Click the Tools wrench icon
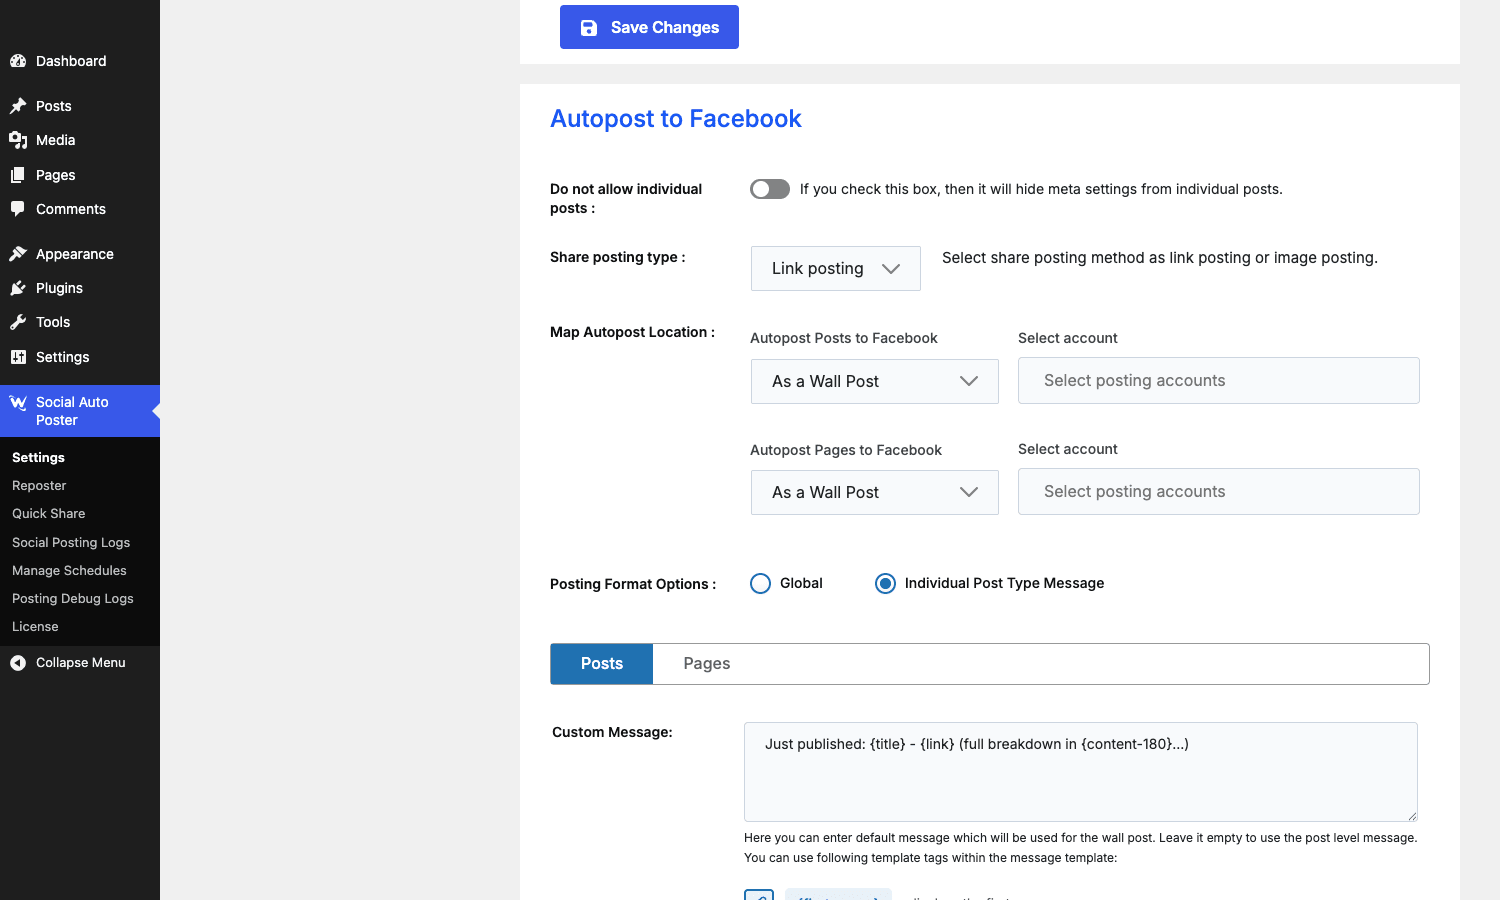Screen dimensions: 1500x900 coord(18,322)
